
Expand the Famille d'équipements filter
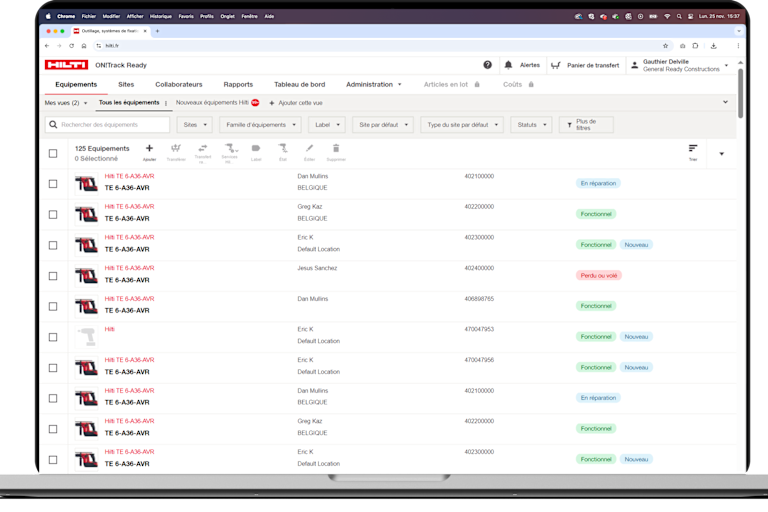click(x=260, y=125)
